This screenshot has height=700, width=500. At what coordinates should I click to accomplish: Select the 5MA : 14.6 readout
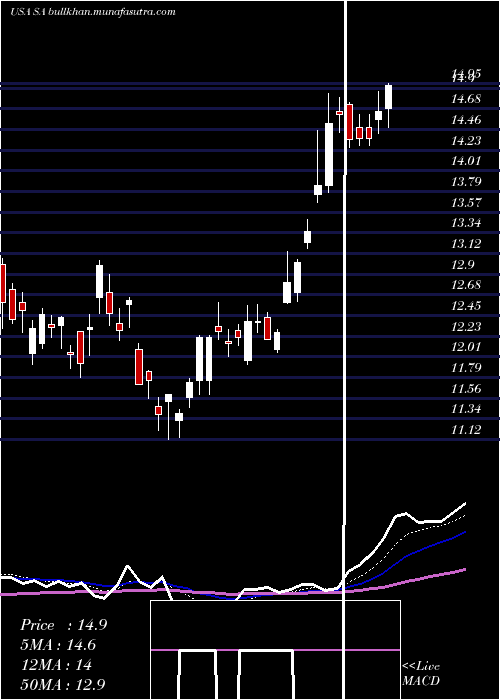click(x=58, y=645)
